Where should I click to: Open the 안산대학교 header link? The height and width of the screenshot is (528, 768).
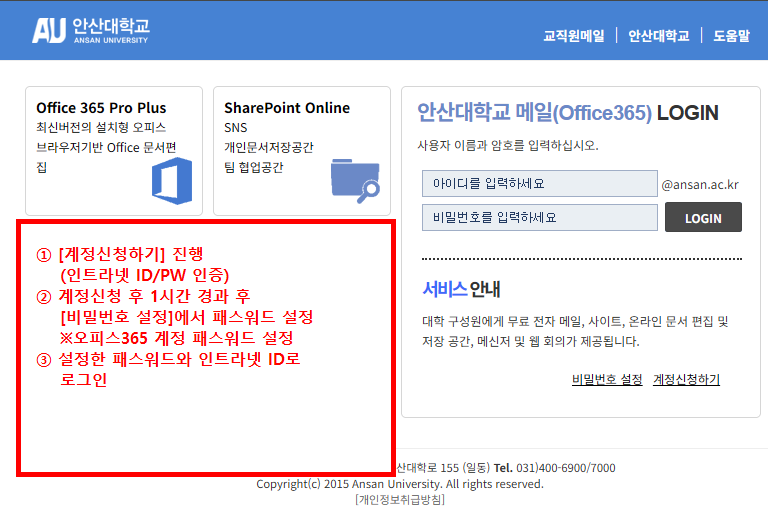click(x=658, y=36)
